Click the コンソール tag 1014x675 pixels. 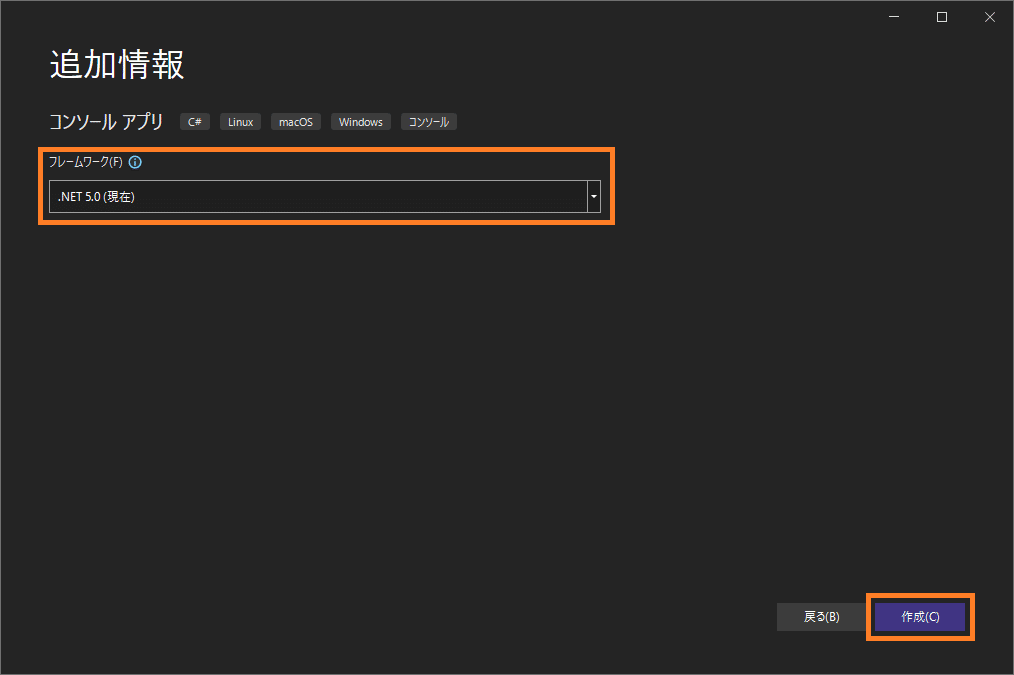(x=429, y=122)
